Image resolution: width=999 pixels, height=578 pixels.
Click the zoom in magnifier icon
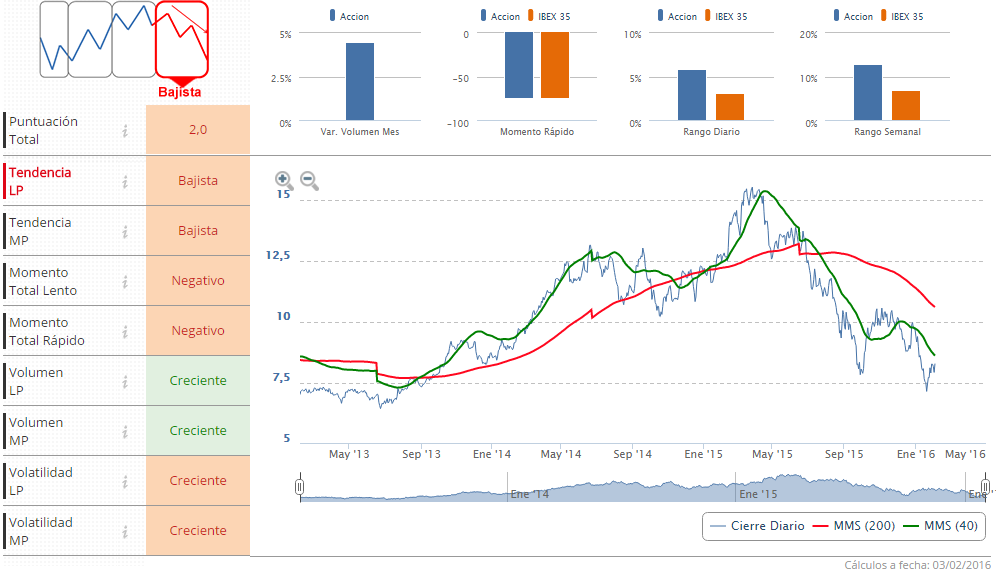click(x=284, y=180)
